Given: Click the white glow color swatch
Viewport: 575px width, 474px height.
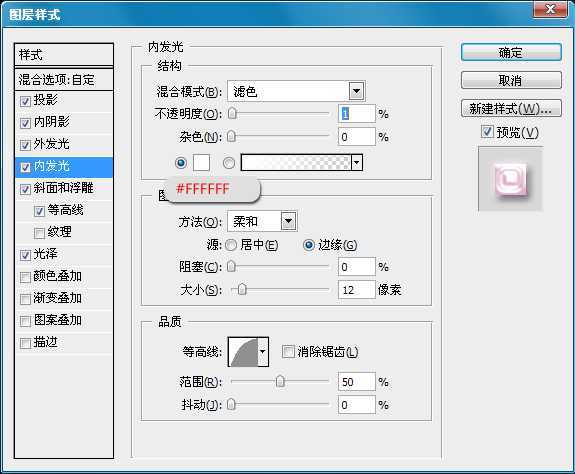Looking at the screenshot, I should coord(201,162).
